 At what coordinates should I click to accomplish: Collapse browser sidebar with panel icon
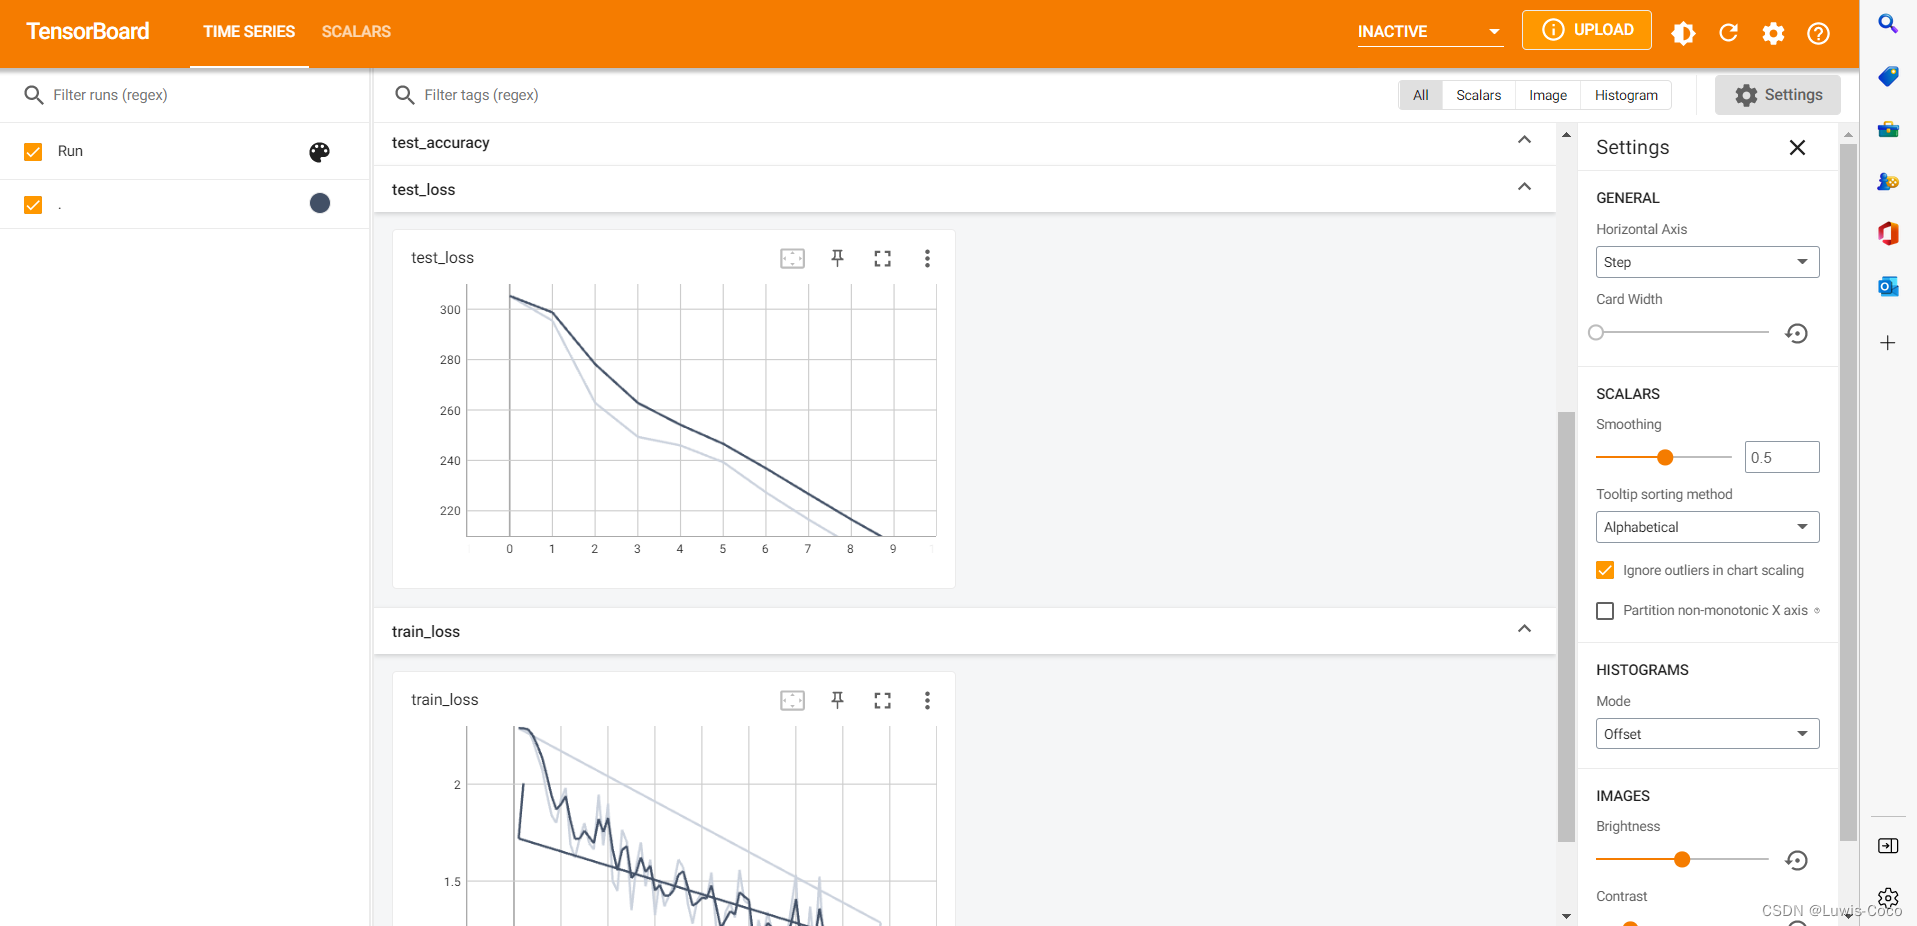[1888, 846]
